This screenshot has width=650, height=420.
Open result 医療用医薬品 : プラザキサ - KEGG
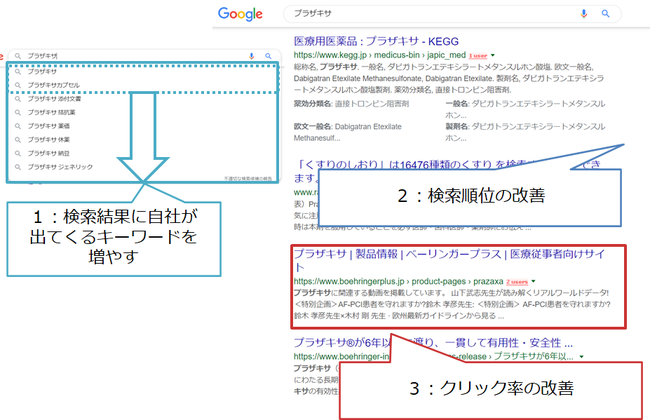376,41
